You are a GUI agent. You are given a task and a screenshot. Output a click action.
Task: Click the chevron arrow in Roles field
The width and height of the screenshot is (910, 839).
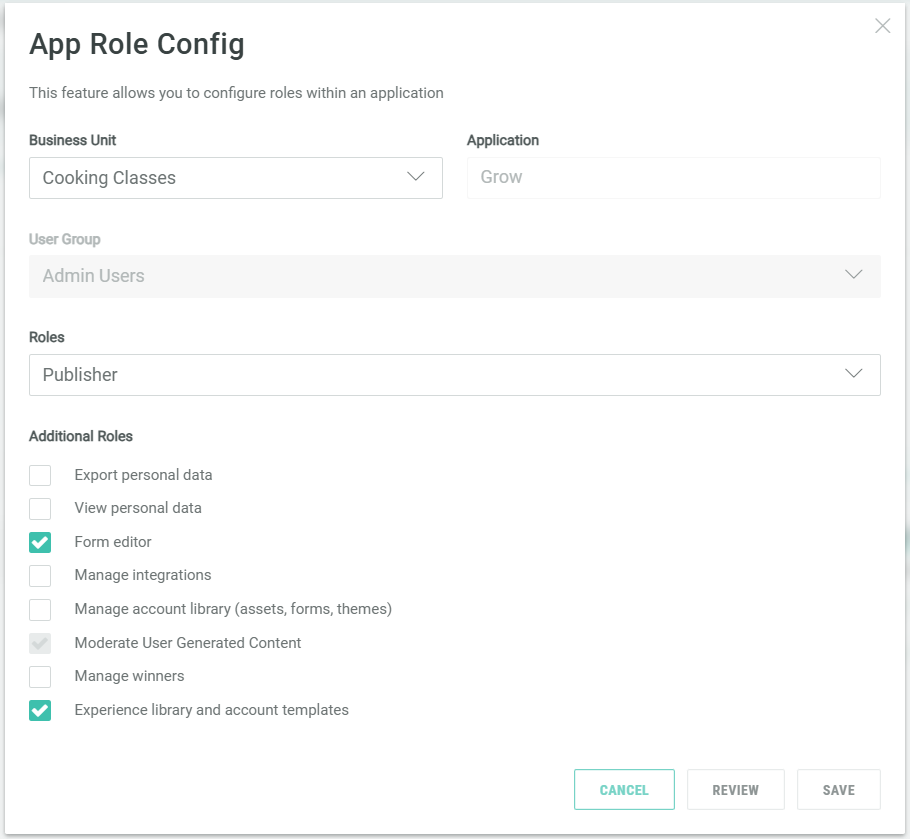853,374
